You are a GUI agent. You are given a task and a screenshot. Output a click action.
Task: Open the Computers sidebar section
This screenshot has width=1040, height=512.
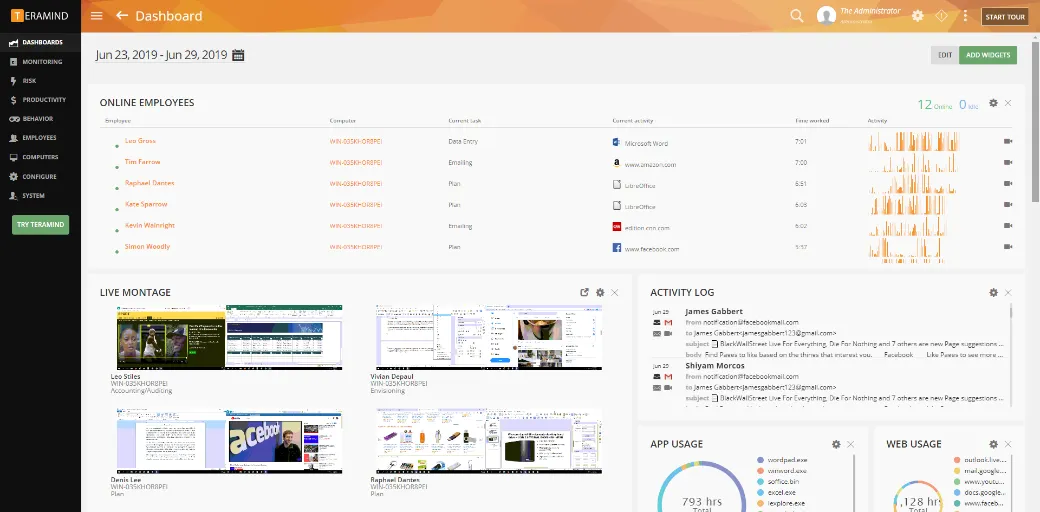[x=40, y=157]
